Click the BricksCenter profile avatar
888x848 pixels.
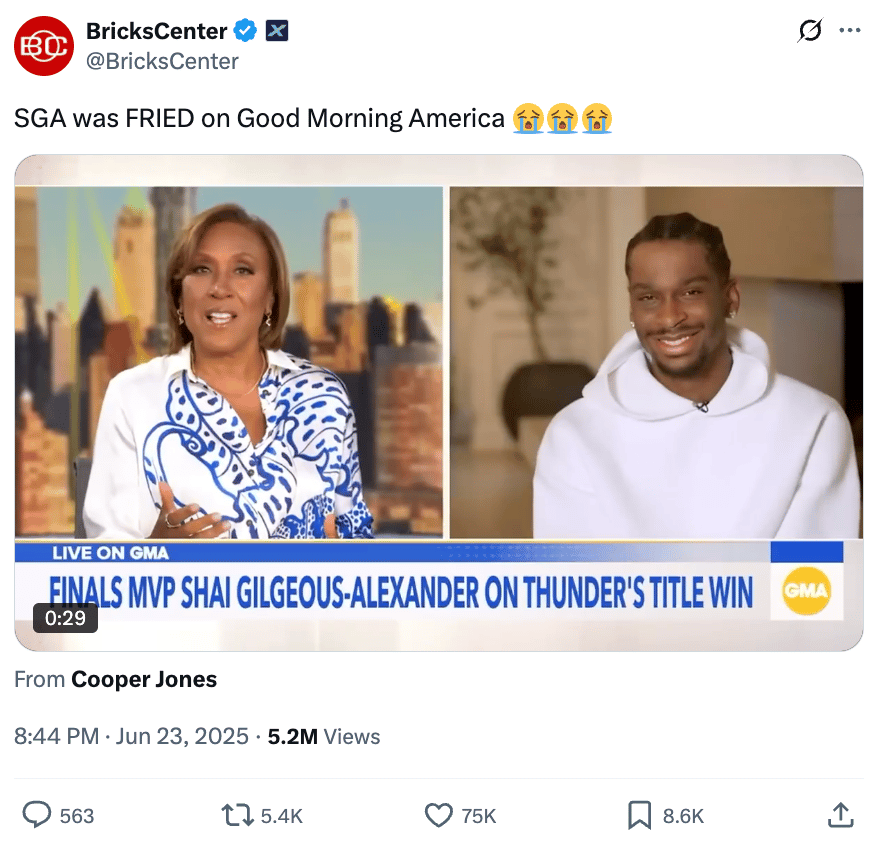click(x=44, y=46)
